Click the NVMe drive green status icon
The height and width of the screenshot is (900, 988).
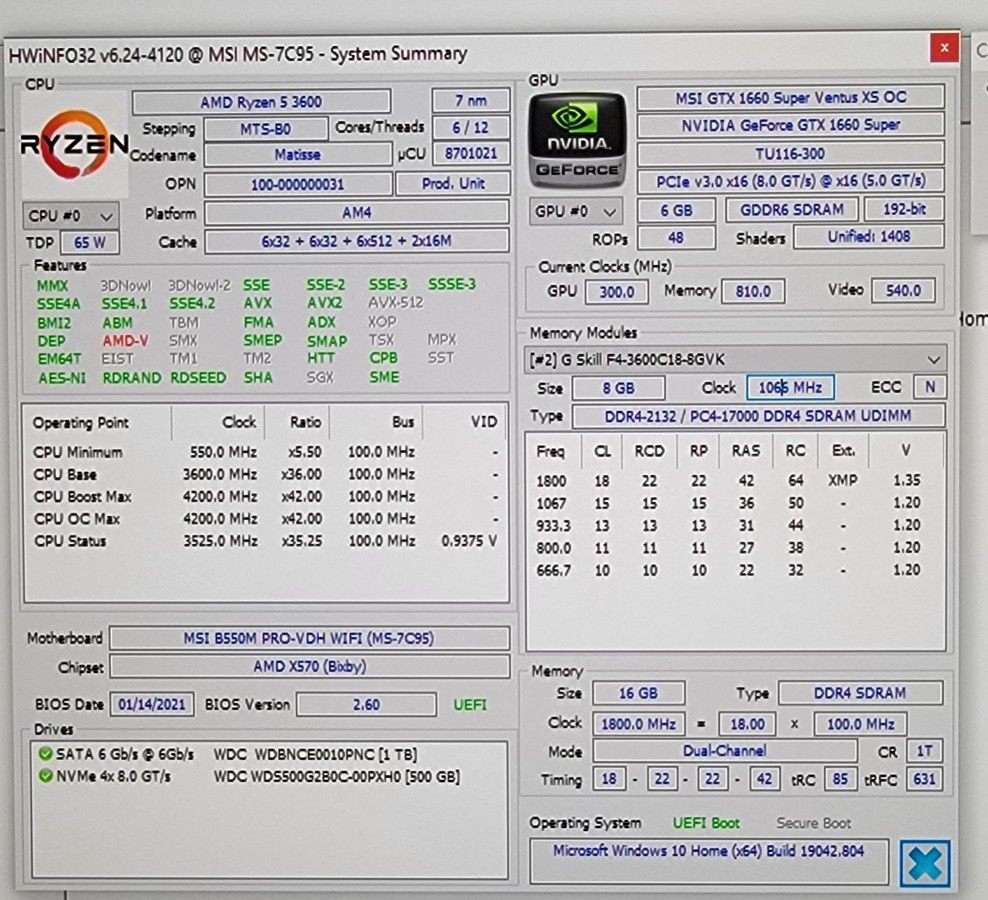[45, 775]
